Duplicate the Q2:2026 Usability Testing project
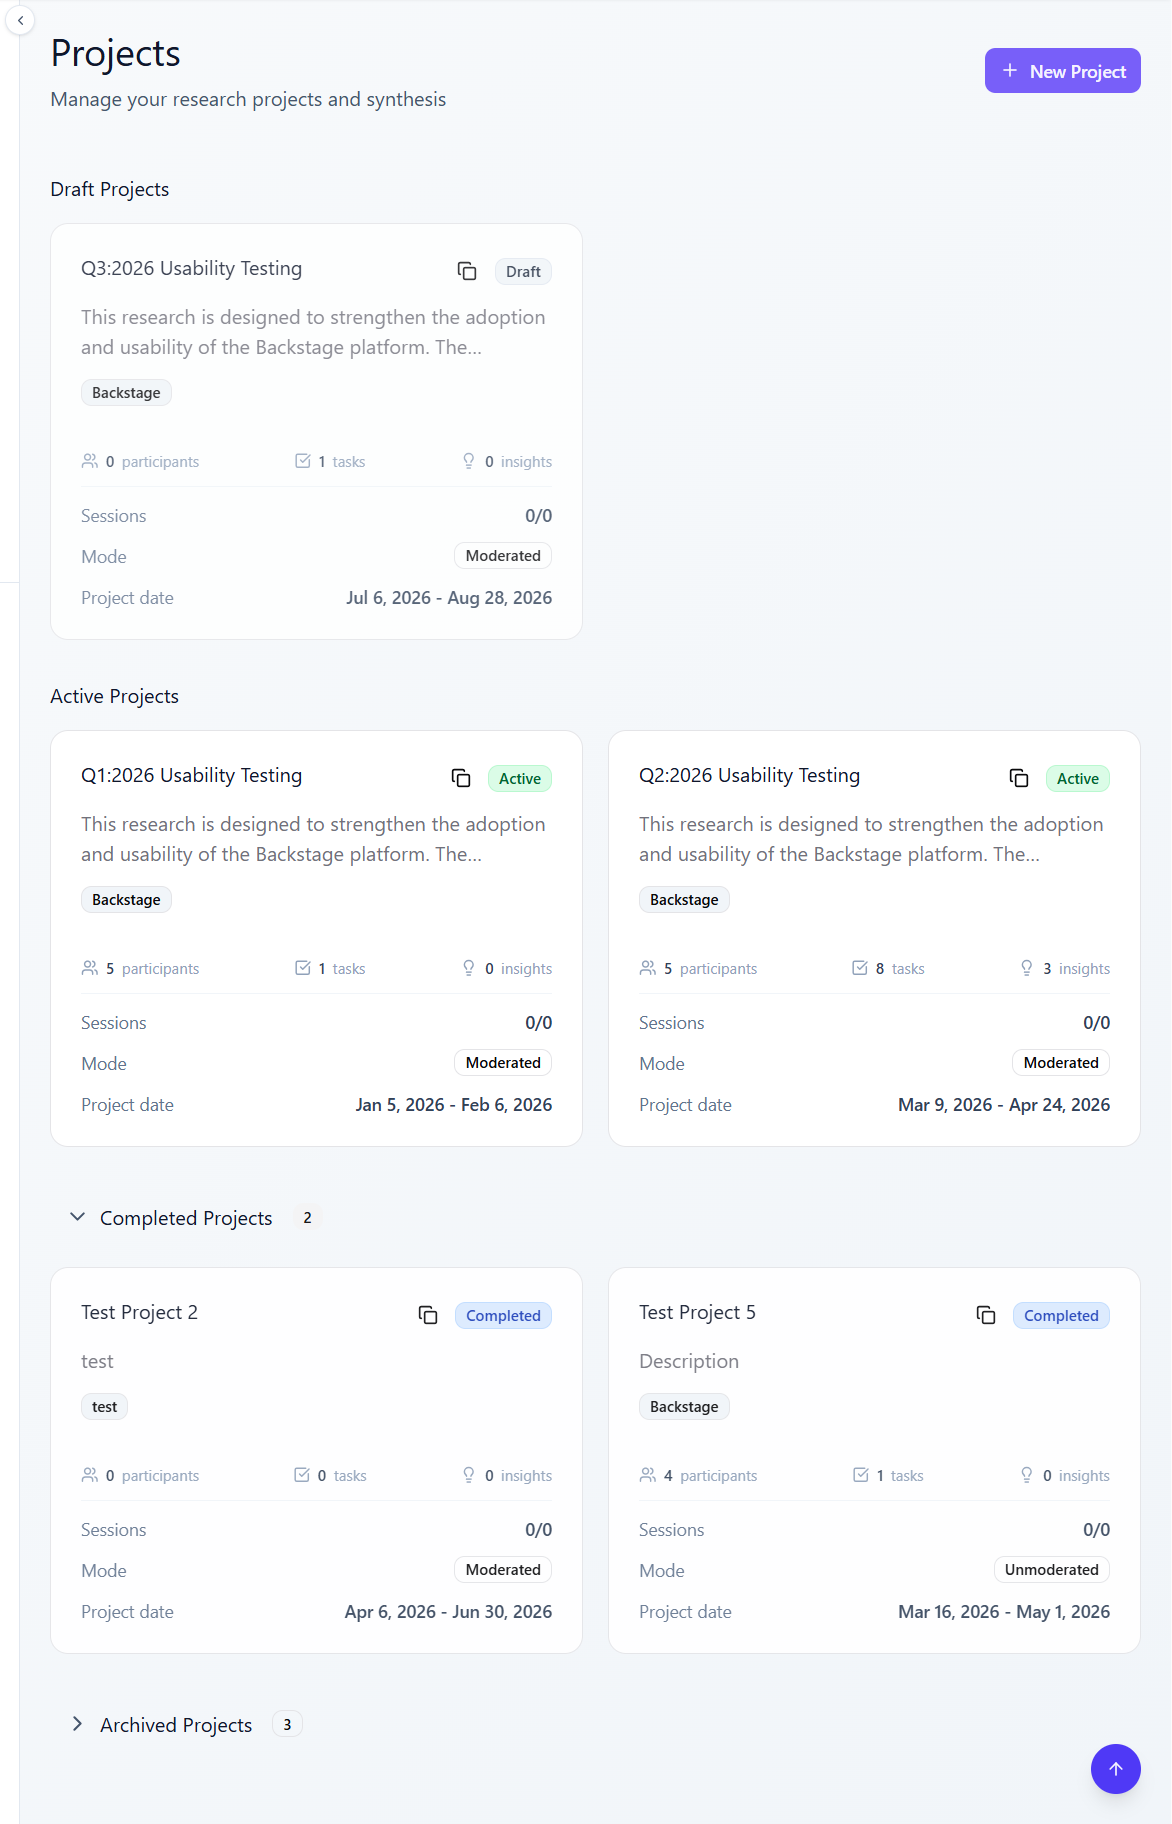Image resolution: width=1172 pixels, height=1824 pixels. click(x=1019, y=778)
